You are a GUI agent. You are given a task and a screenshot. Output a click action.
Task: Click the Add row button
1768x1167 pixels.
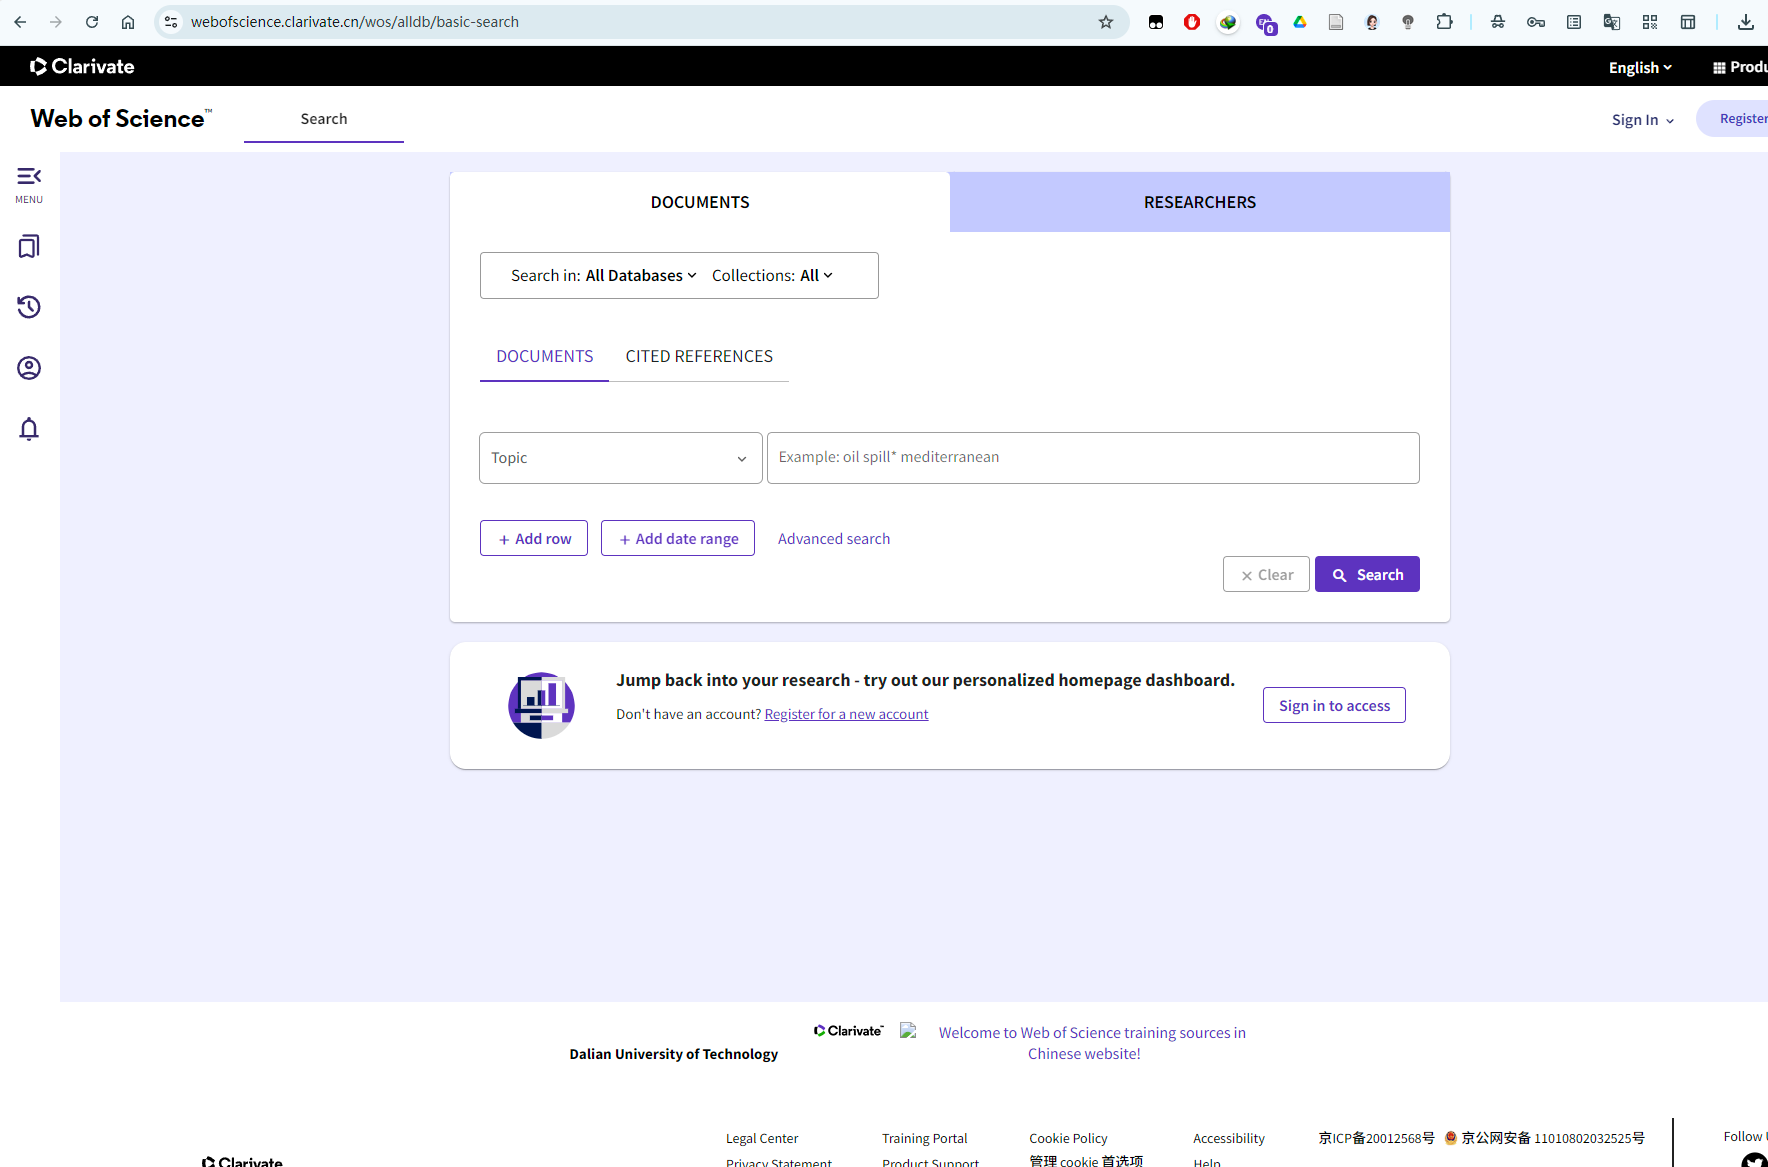[x=534, y=538]
